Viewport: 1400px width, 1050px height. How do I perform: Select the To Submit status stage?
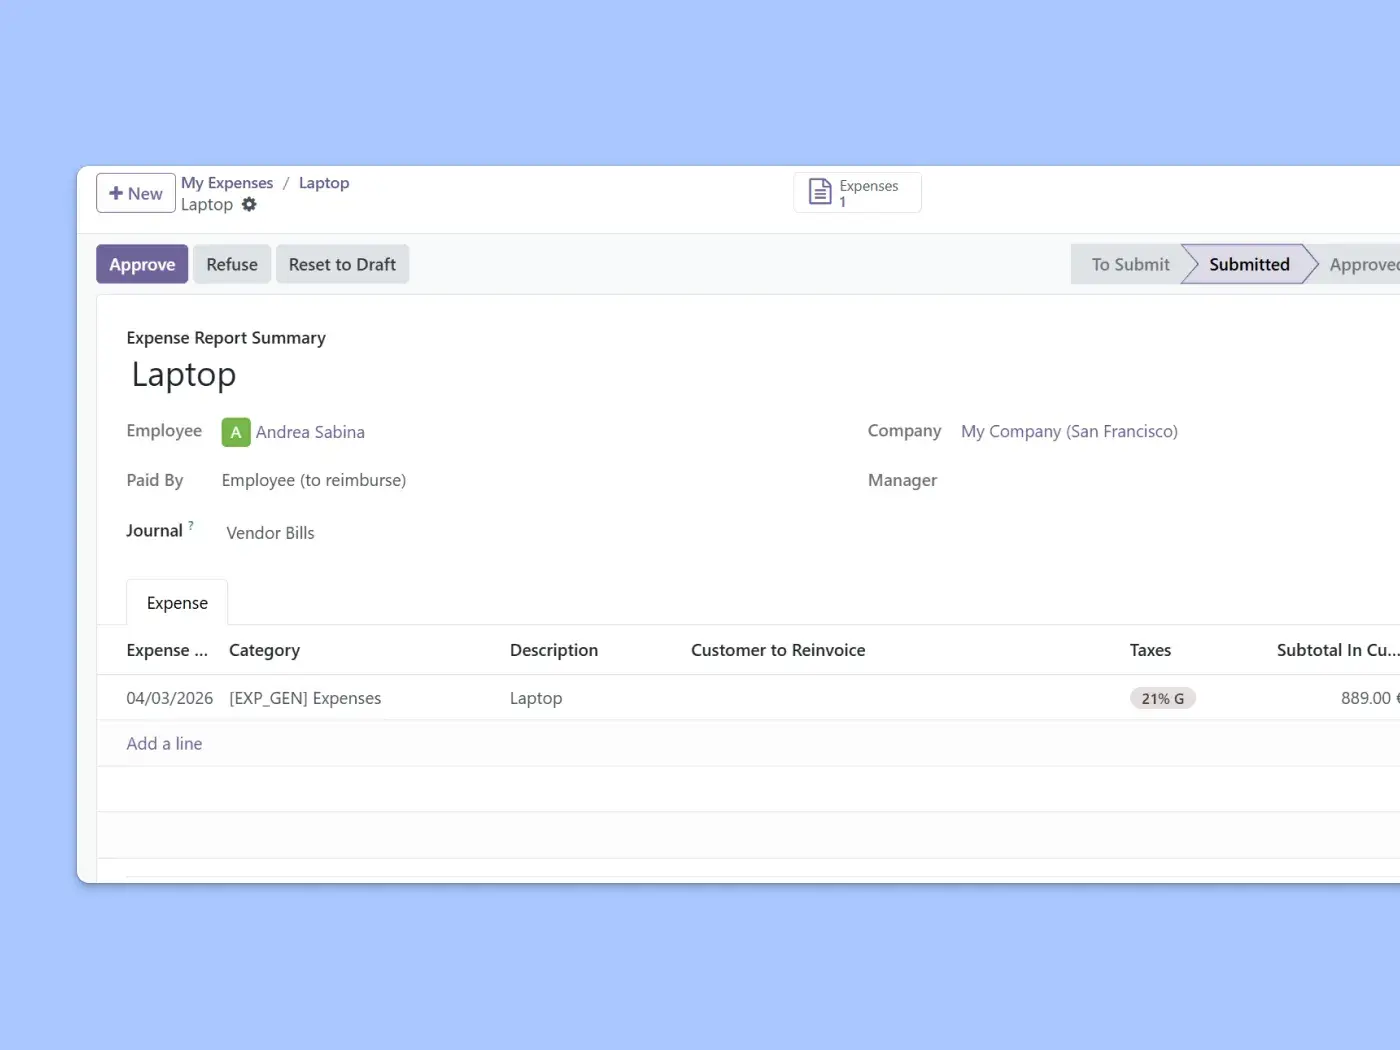[1130, 265]
